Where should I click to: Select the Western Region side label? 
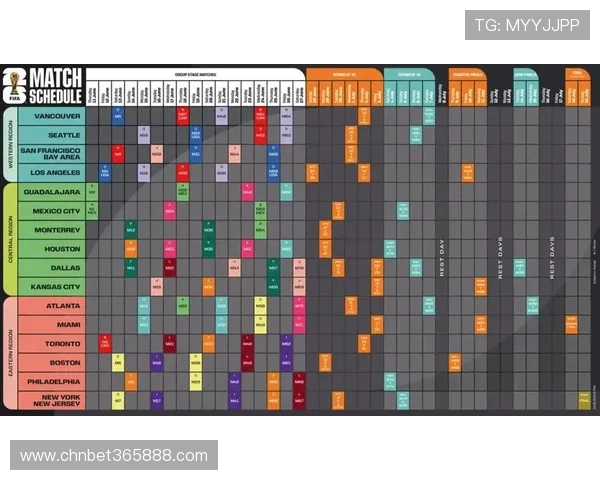[x=10, y=144]
